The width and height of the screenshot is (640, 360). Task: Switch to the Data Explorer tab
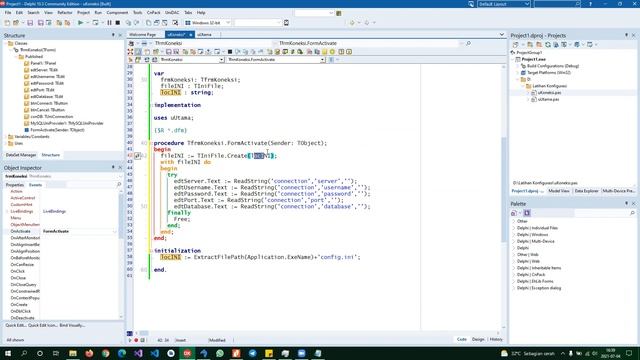(x=586, y=191)
